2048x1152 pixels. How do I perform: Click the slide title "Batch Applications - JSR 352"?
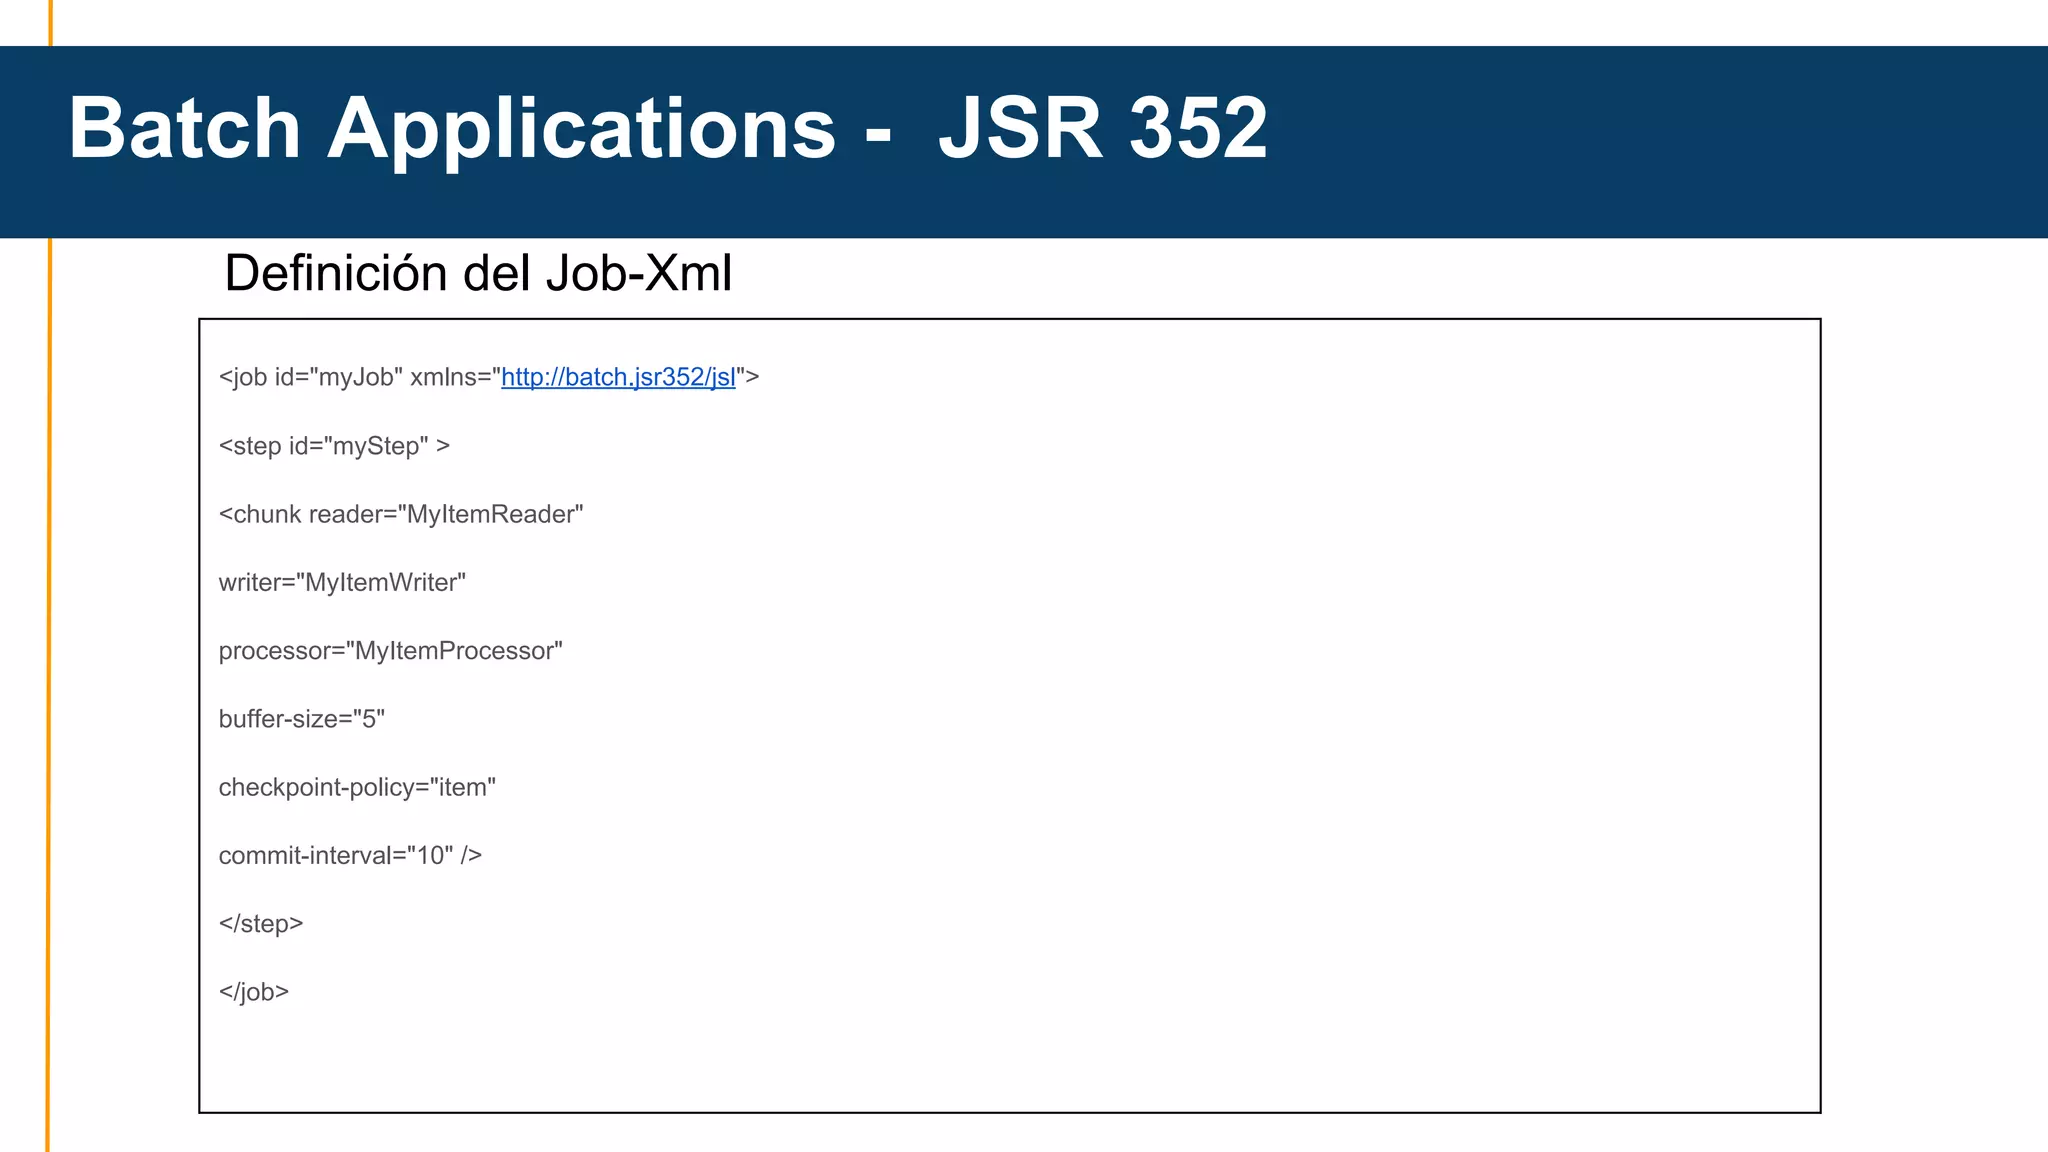tap(668, 128)
